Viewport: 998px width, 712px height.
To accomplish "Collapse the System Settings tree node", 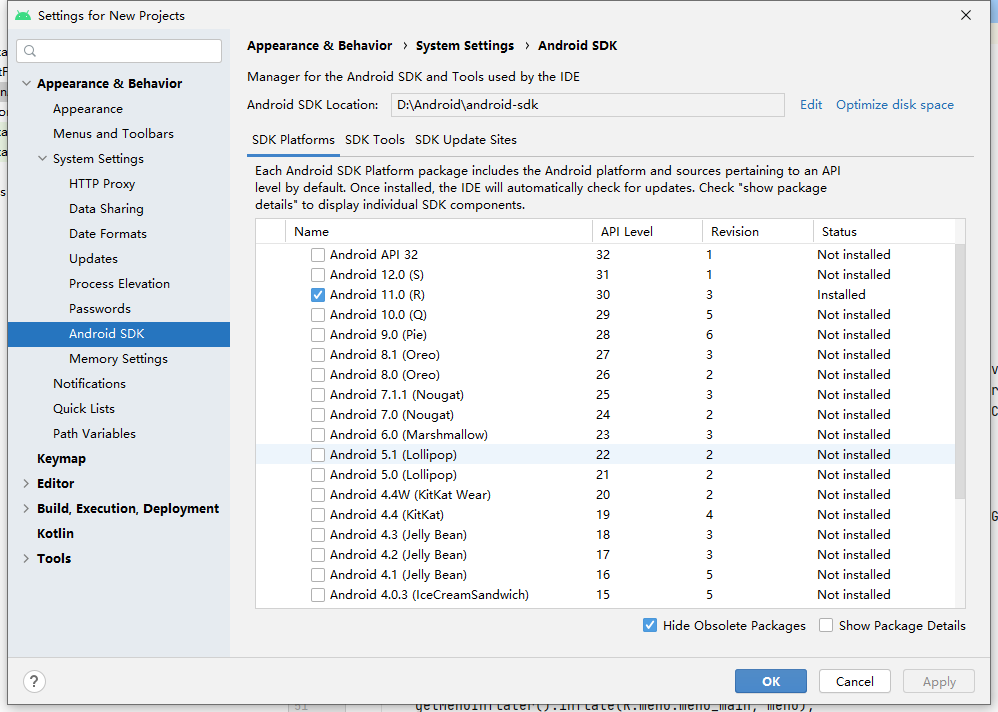I will coord(43,158).
